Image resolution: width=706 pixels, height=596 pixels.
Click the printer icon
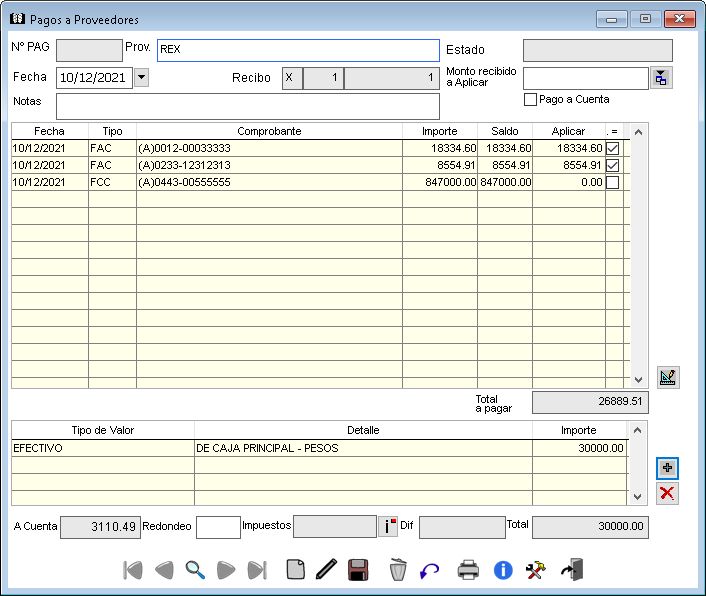(468, 570)
